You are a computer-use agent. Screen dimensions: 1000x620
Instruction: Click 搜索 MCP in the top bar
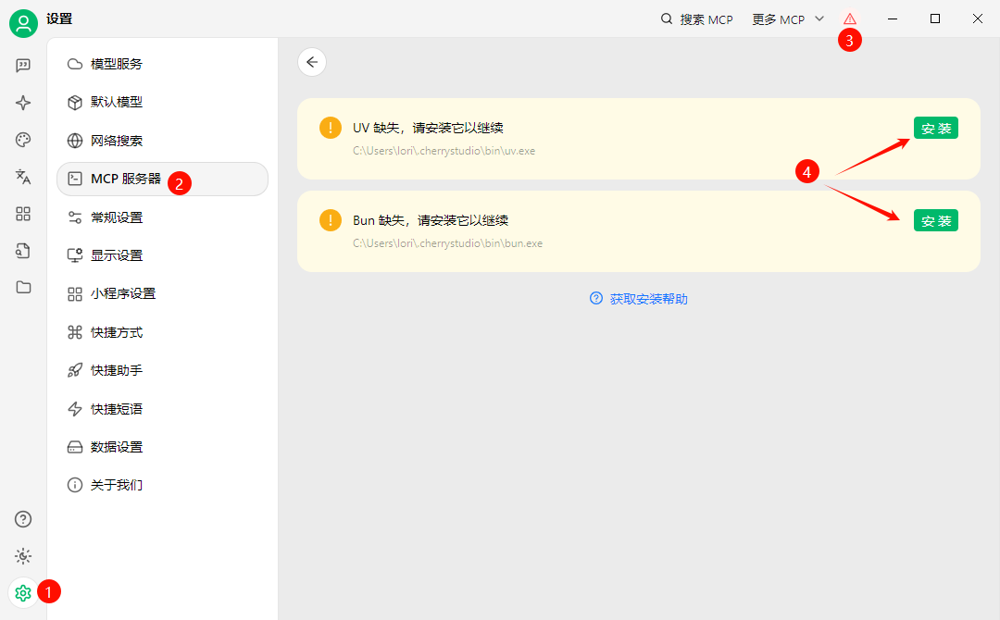click(x=697, y=19)
